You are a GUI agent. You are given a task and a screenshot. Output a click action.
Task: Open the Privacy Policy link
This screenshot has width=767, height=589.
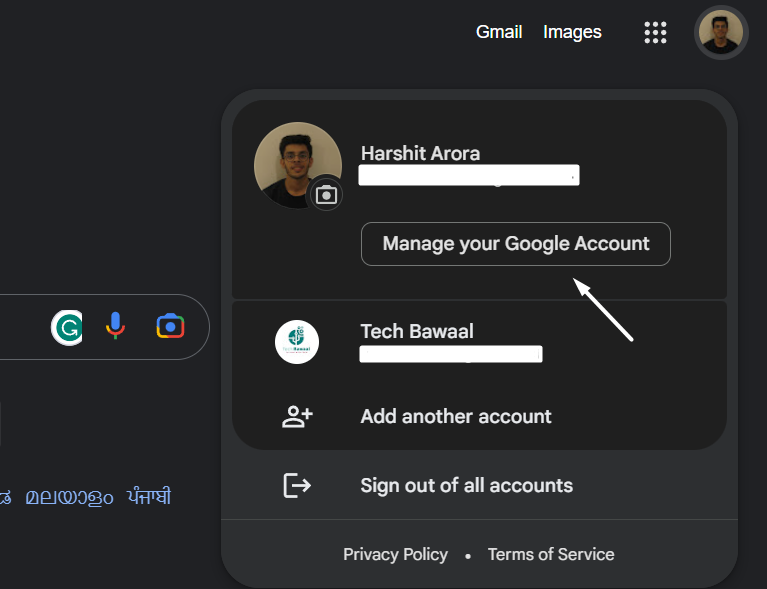click(x=395, y=554)
